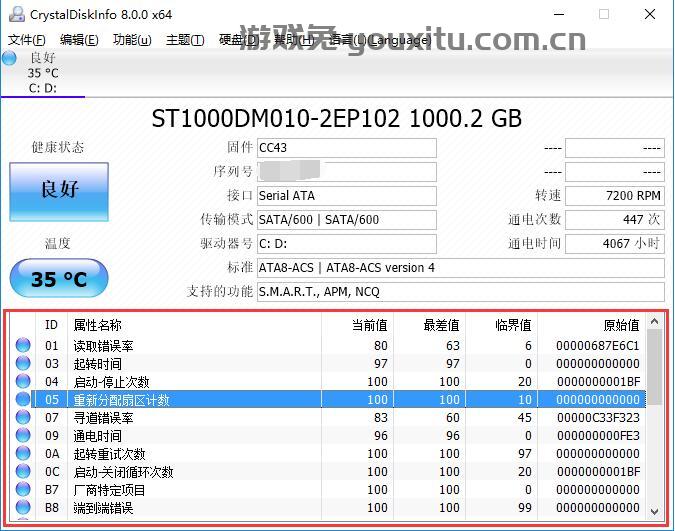Click status orb for attribute 03 起转时间
Viewport: 675px width, 531px height.
pos(23,363)
